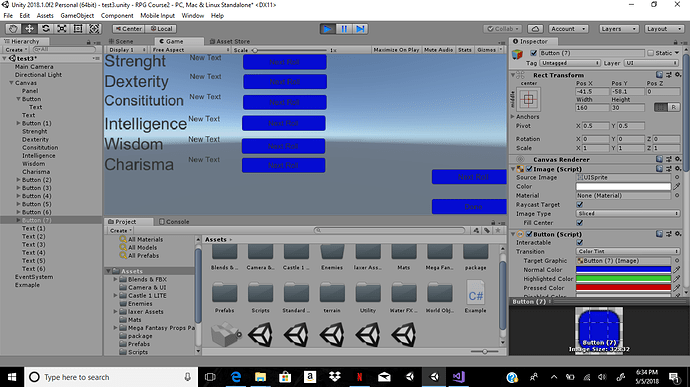The image size is (690, 387).
Task: Select the Move tool
Action: [29, 29]
